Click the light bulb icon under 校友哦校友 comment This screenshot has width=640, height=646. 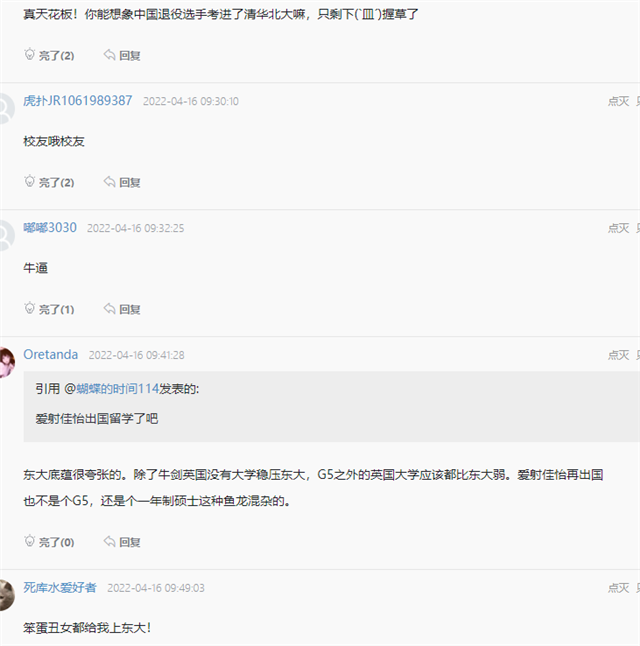coord(29,182)
